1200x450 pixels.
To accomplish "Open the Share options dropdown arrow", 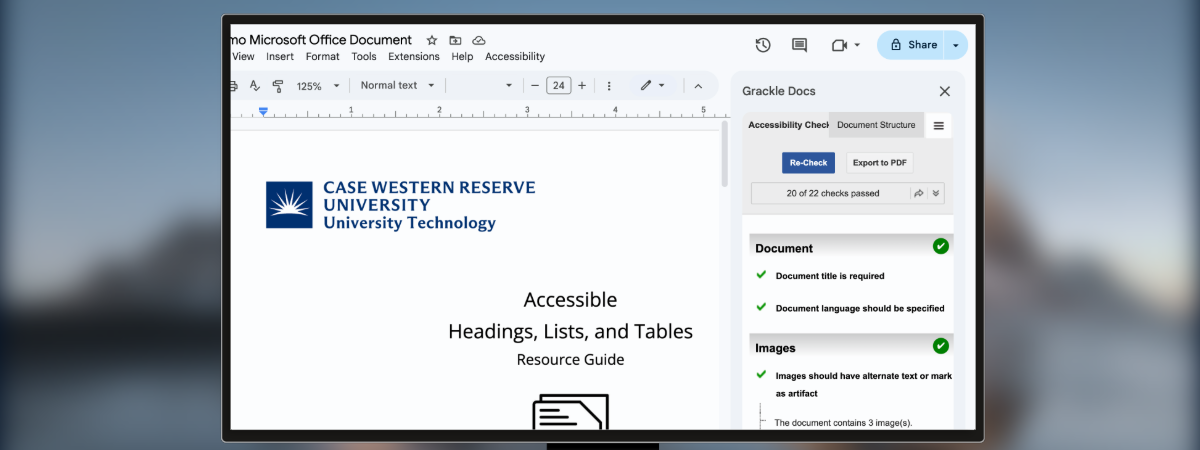I will (956, 45).
